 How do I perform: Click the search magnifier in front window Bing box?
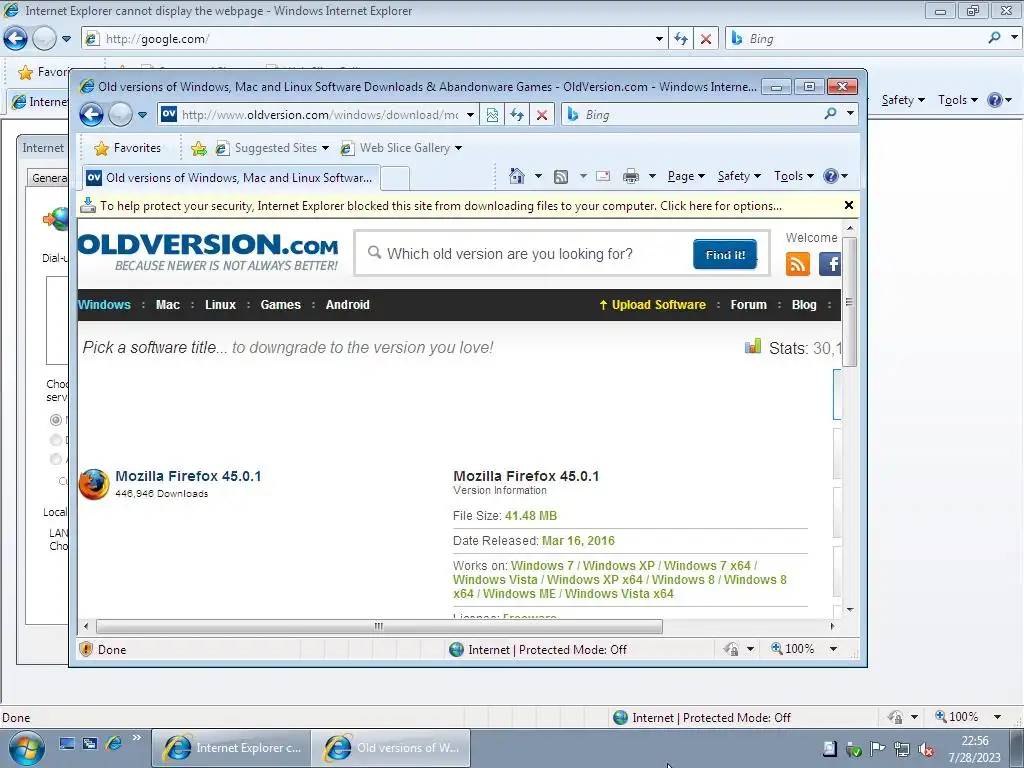click(x=829, y=114)
